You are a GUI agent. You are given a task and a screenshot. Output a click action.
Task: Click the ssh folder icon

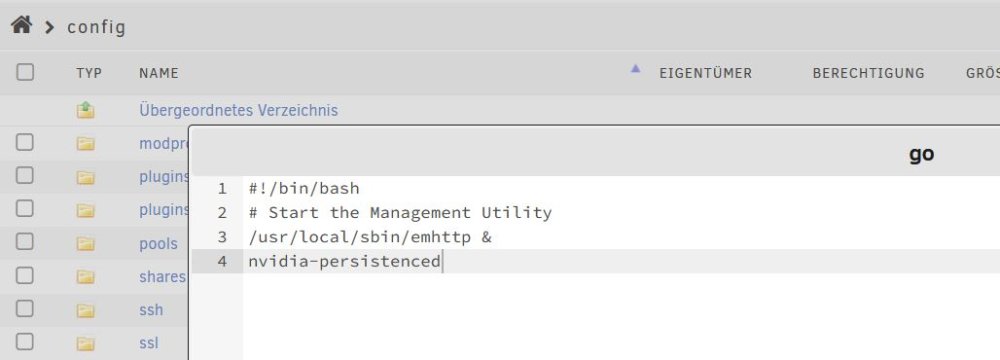click(85, 310)
